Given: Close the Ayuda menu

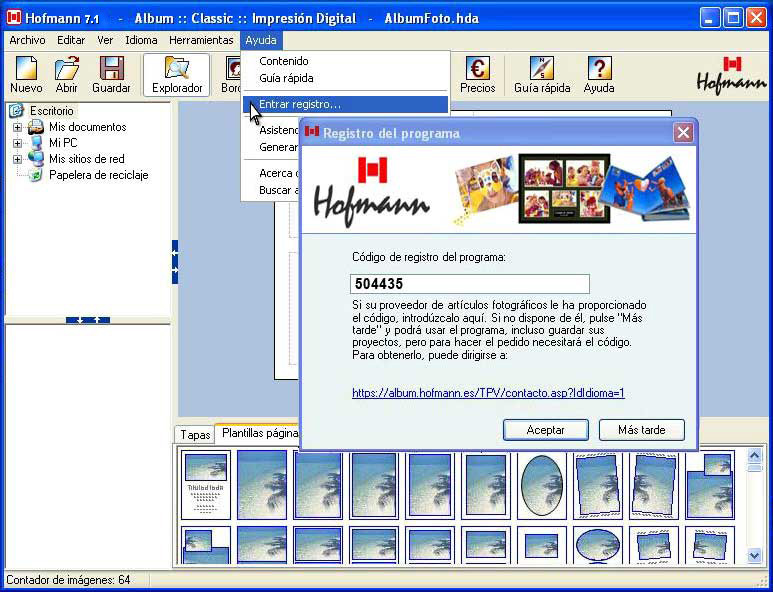Looking at the screenshot, I should [261, 40].
